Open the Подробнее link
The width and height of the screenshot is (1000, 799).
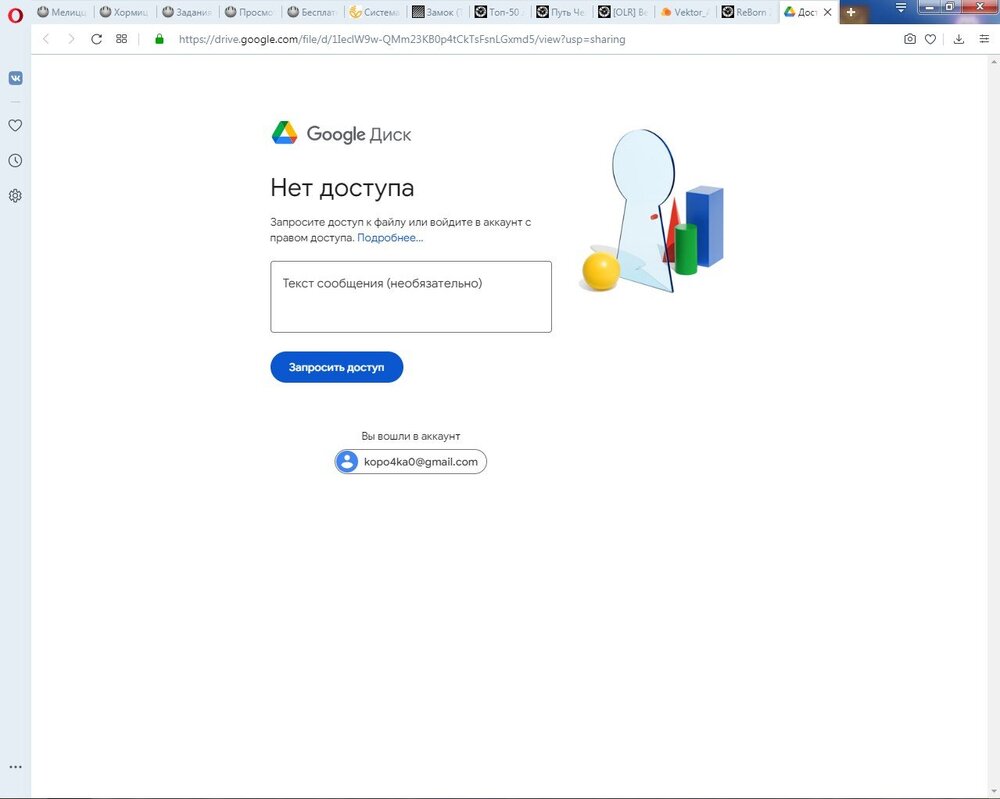pyautogui.click(x=389, y=238)
